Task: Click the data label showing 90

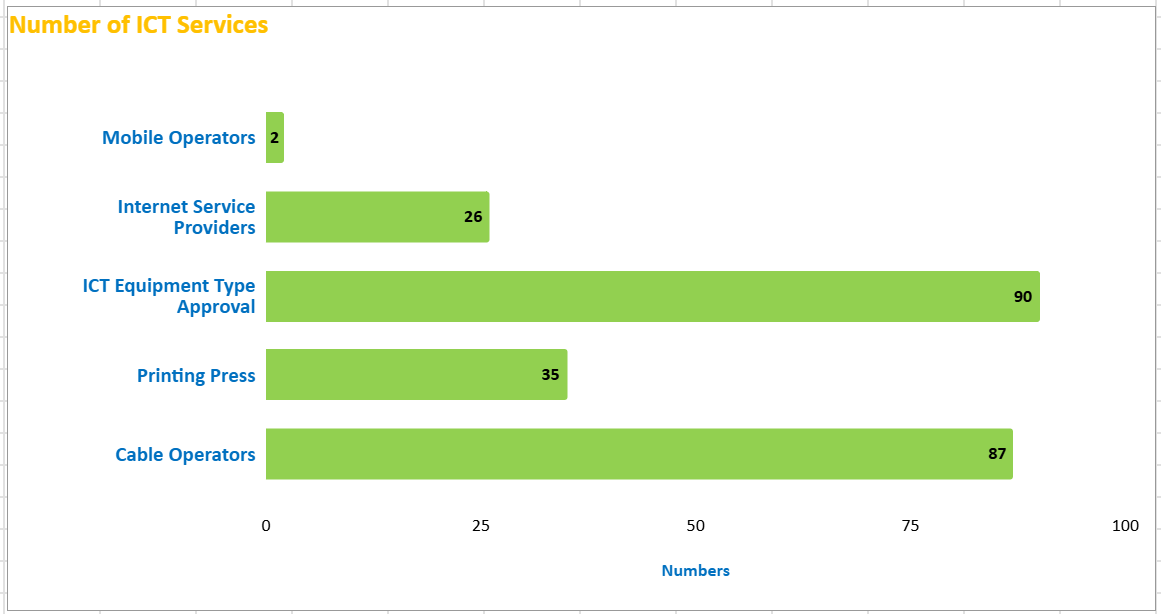Action: click(1023, 296)
